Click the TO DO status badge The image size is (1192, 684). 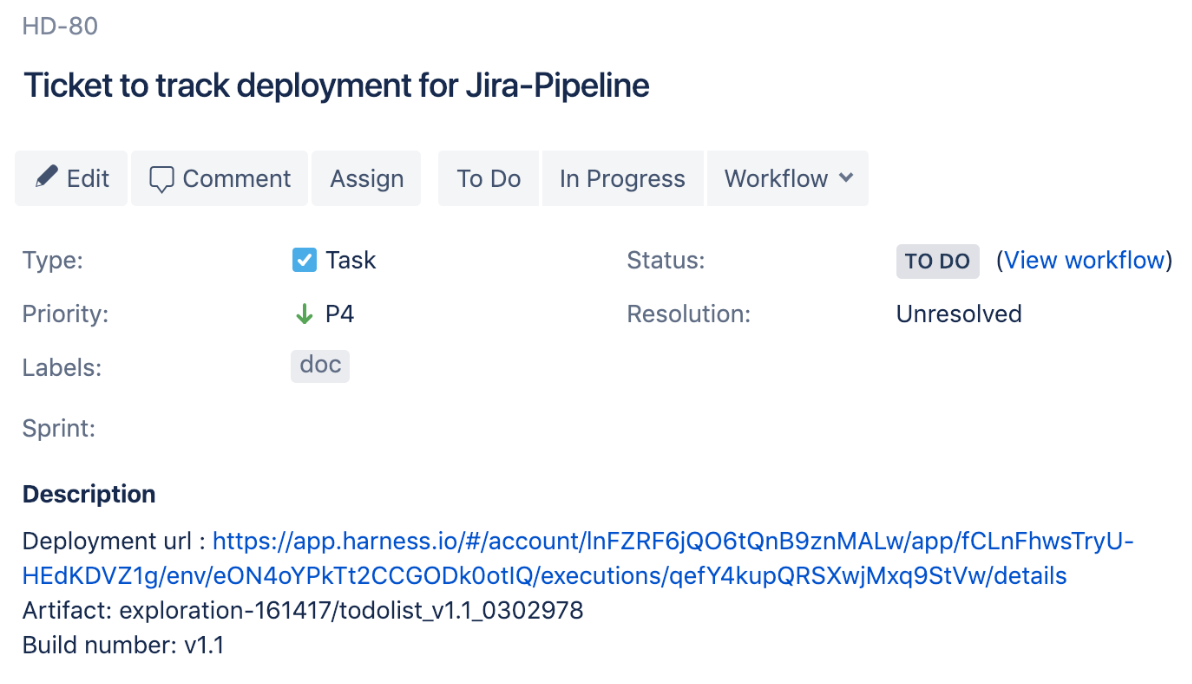tap(937, 261)
